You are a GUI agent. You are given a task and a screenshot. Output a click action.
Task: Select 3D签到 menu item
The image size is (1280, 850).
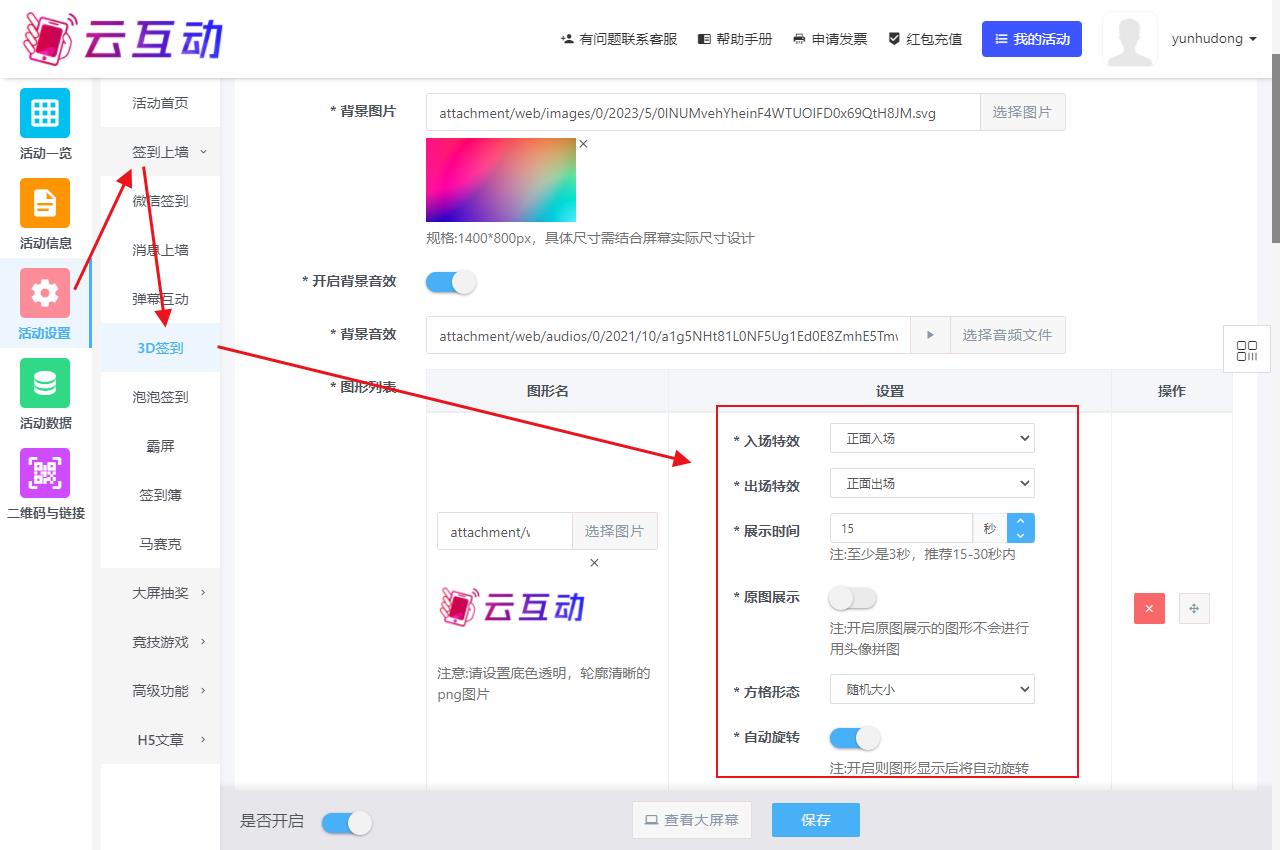pos(160,348)
